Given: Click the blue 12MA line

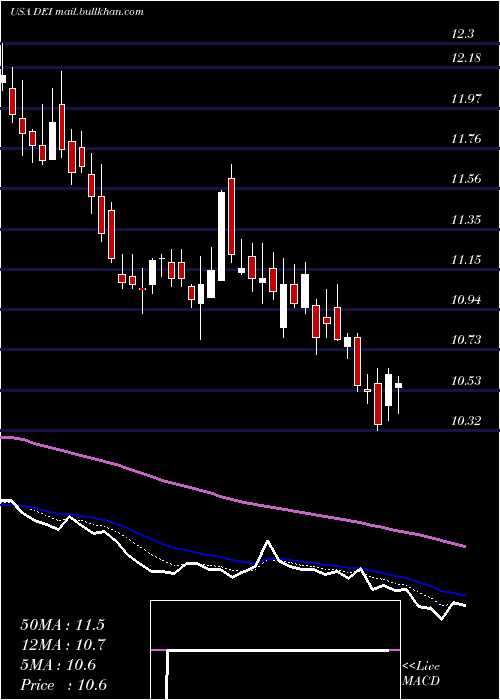Looking at the screenshot, I should coord(232,558).
